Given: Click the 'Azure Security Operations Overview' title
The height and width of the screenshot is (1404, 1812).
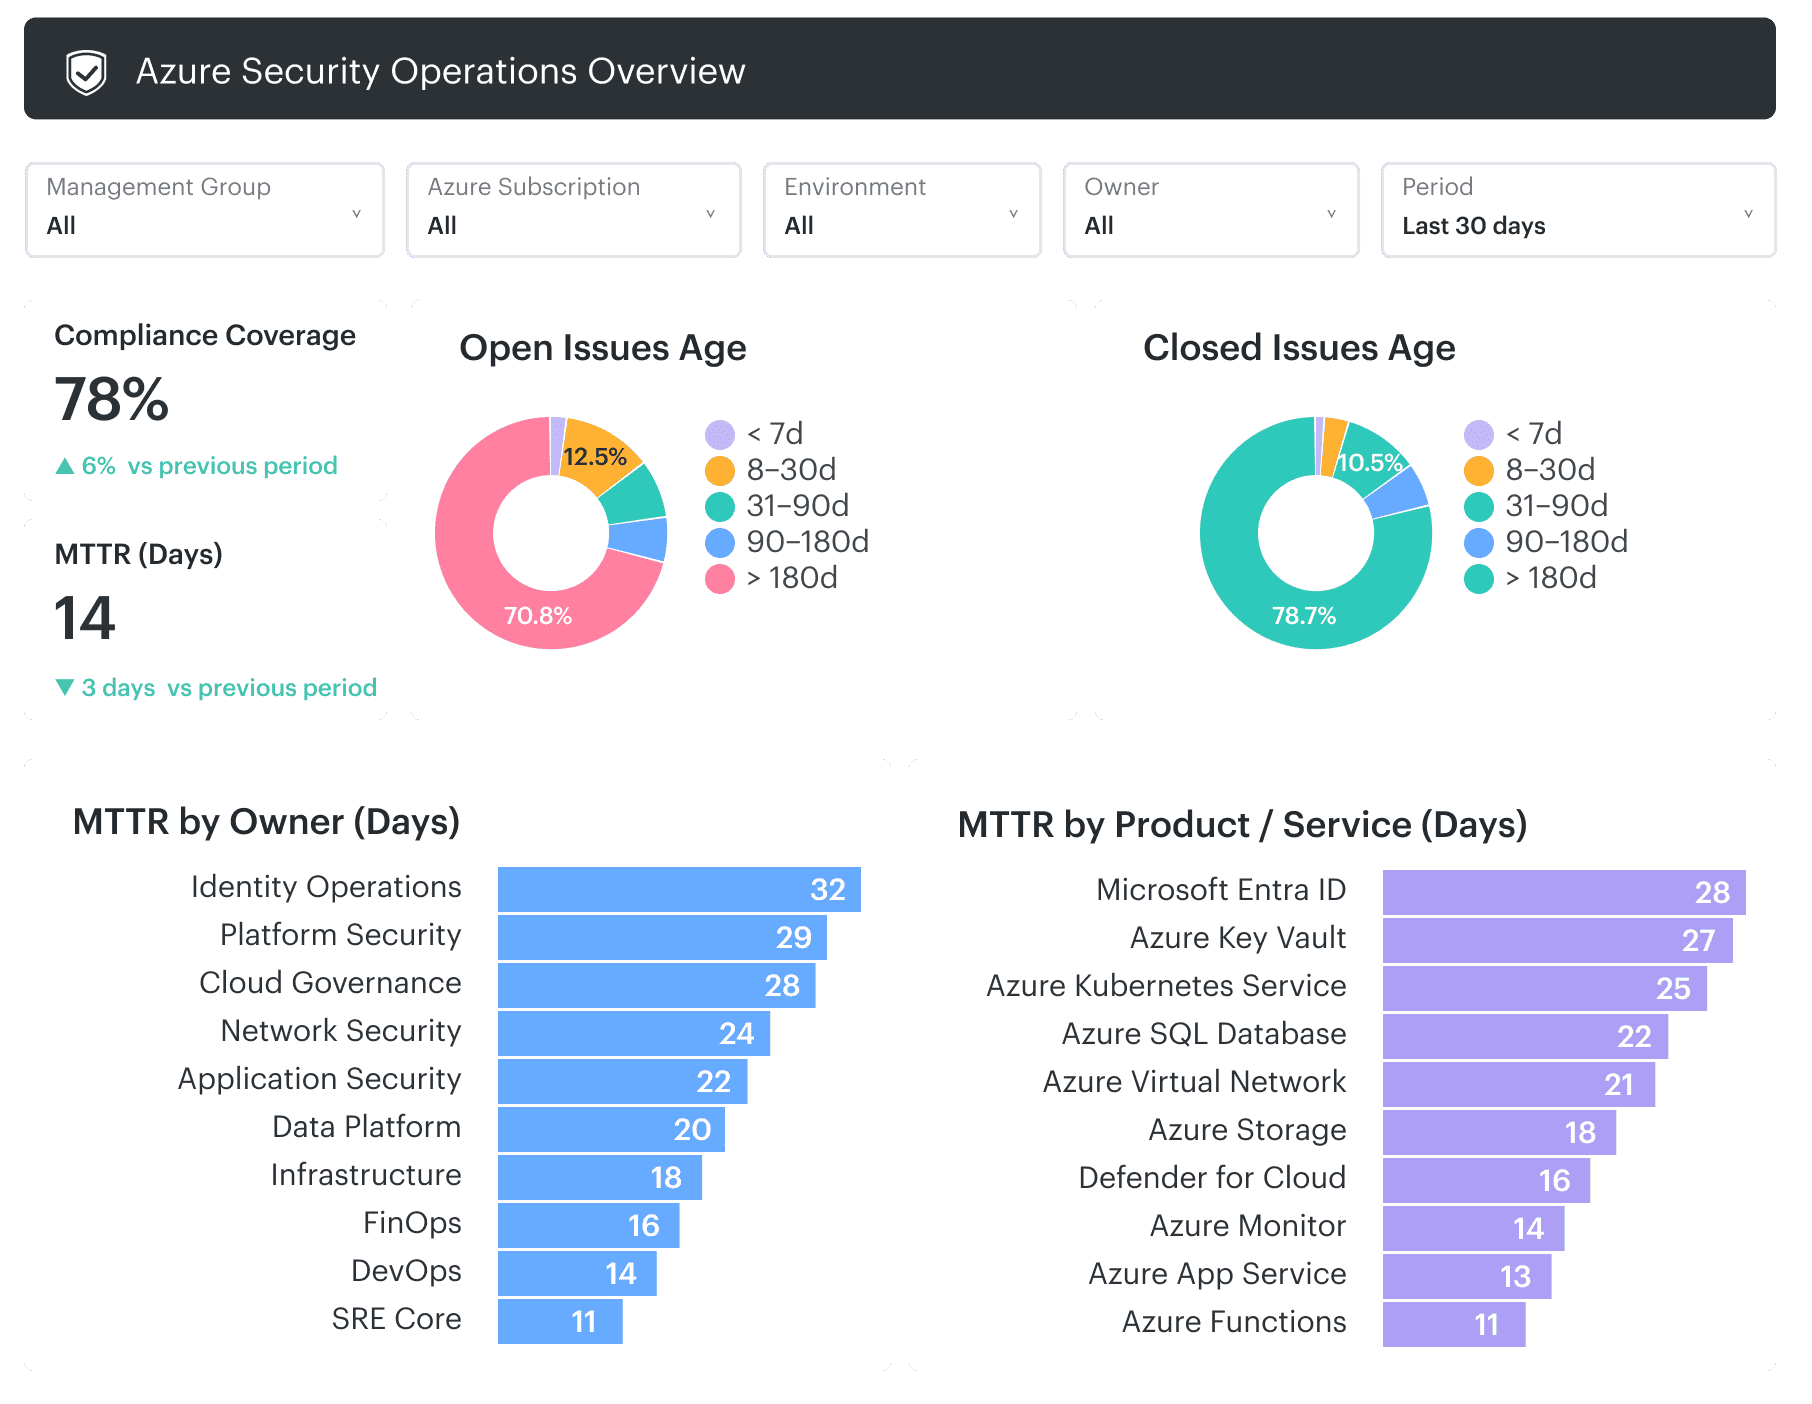Looking at the screenshot, I should click(x=441, y=72).
